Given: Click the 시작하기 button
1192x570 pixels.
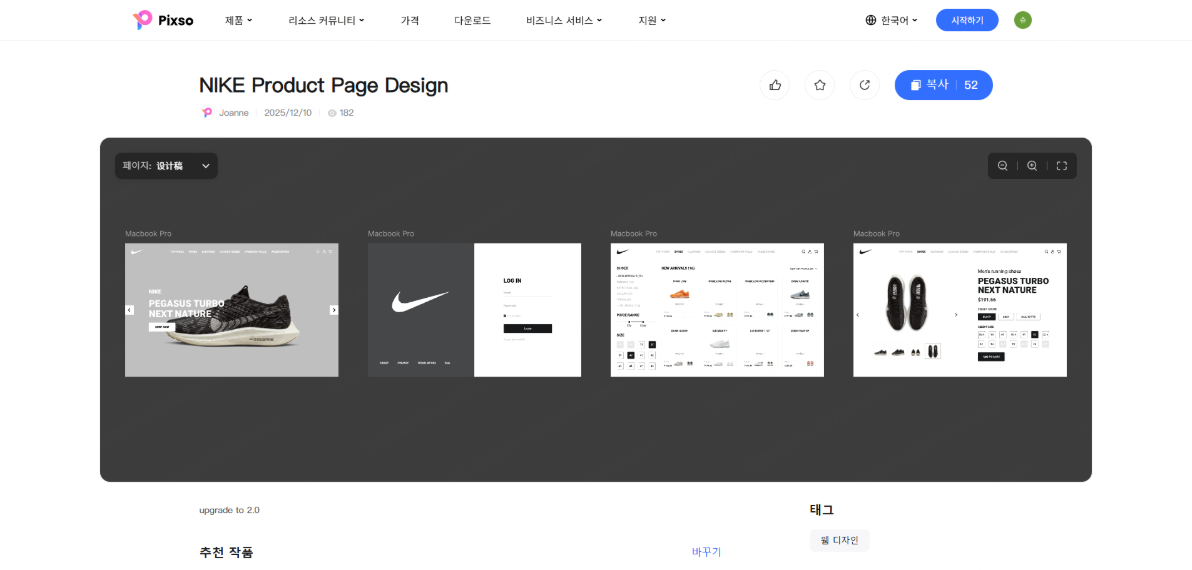Looking at the screenshot, I should tap(967, 21).
